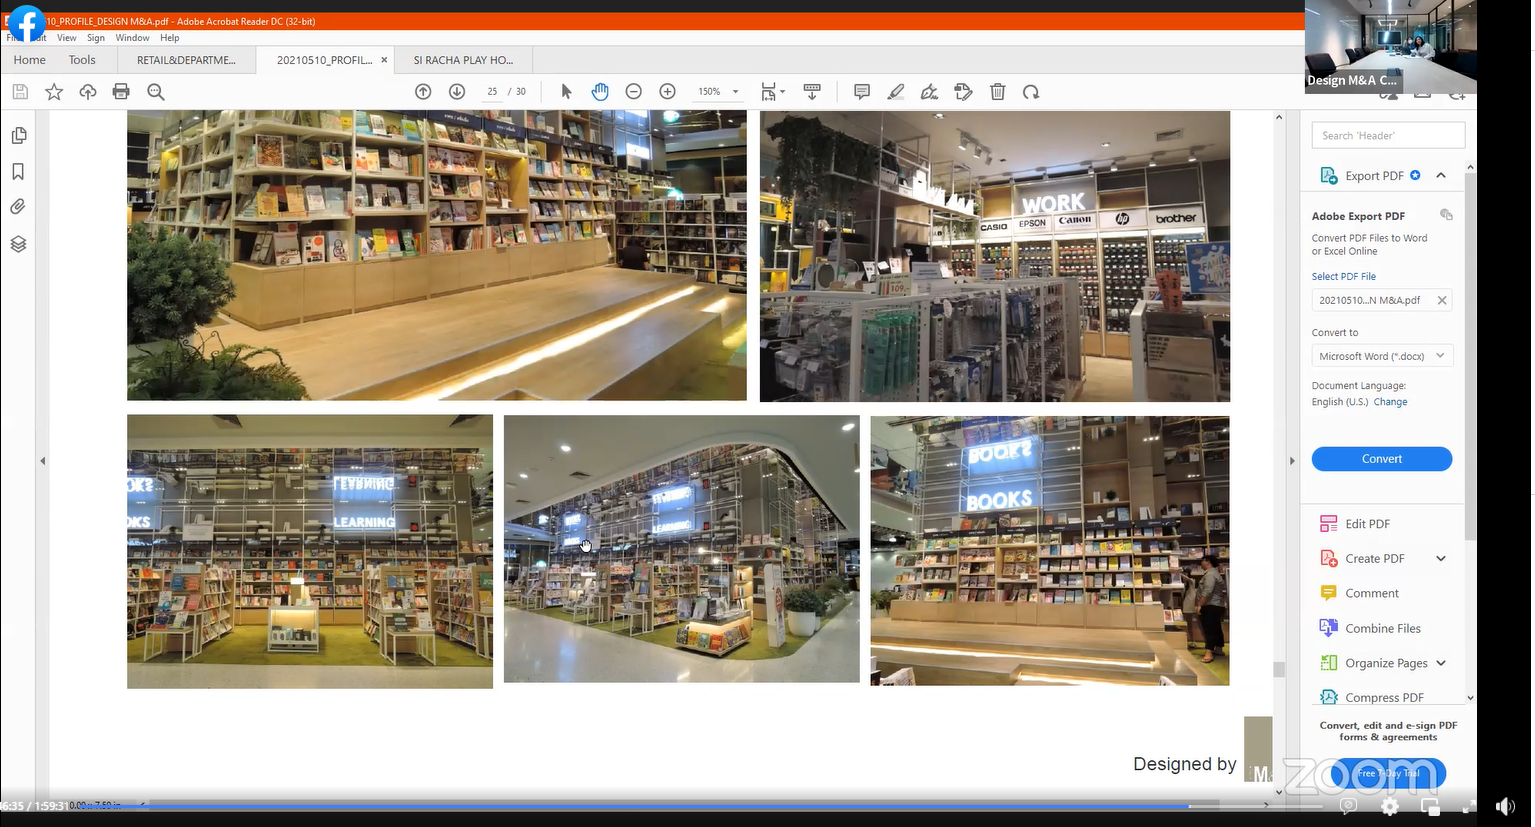Expand Microsoft Word format dropdown
The height and width of the screenshot is (827, 1535).
point(1440,356)
